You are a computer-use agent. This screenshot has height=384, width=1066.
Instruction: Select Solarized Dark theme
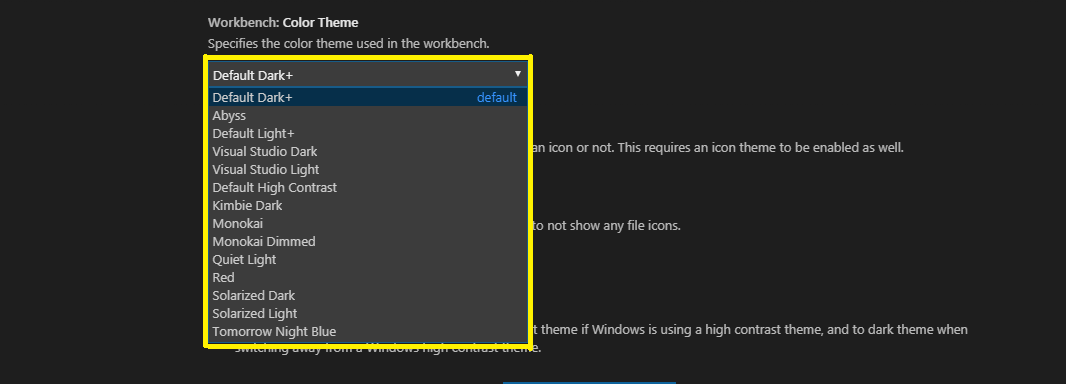[x=367, y=296]
